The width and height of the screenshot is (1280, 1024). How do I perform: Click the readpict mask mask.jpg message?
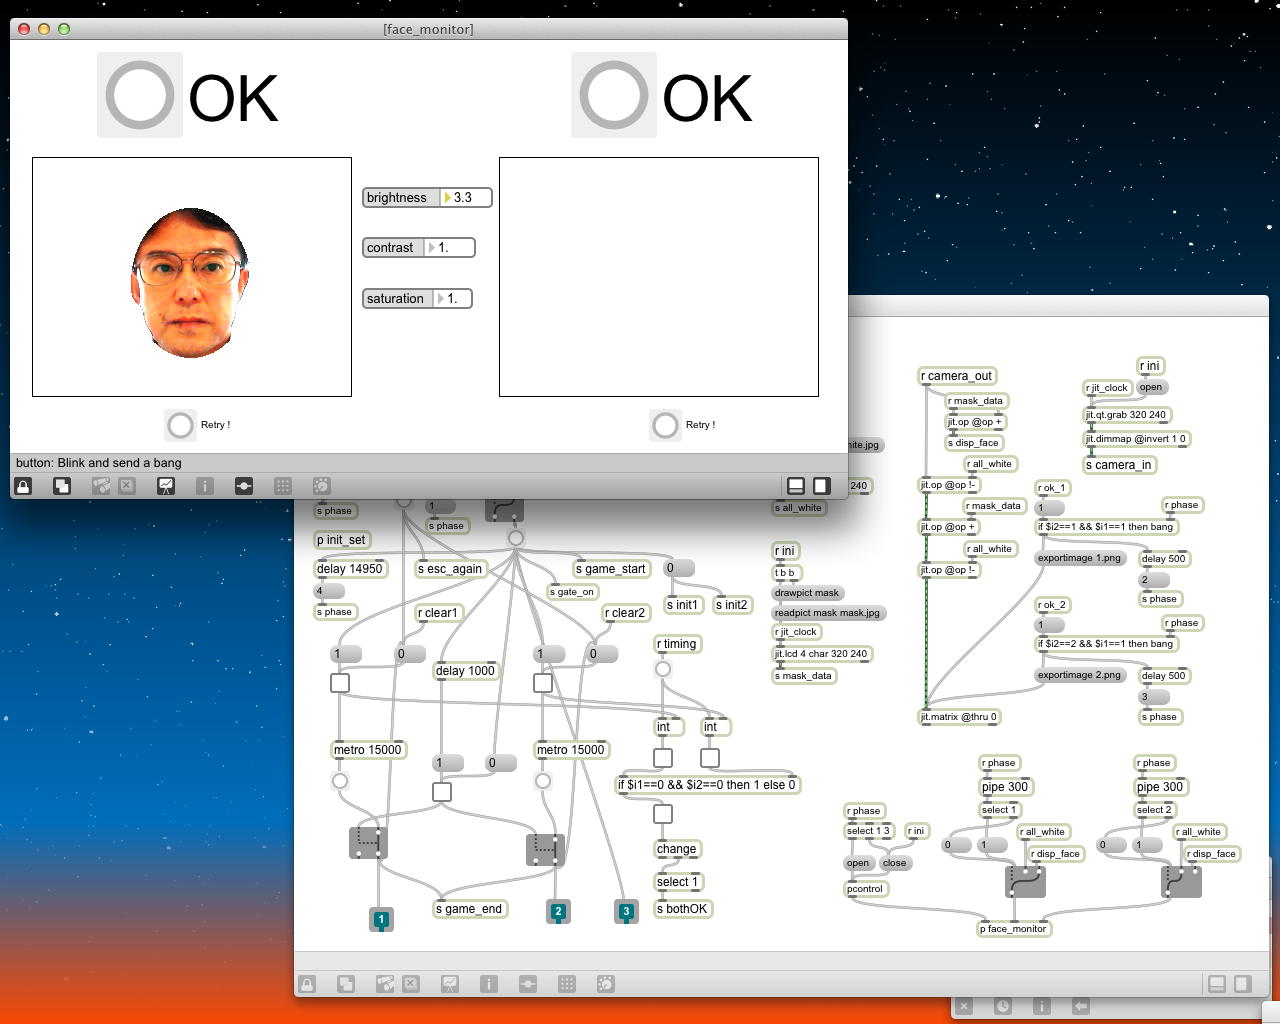pos(828,613)
